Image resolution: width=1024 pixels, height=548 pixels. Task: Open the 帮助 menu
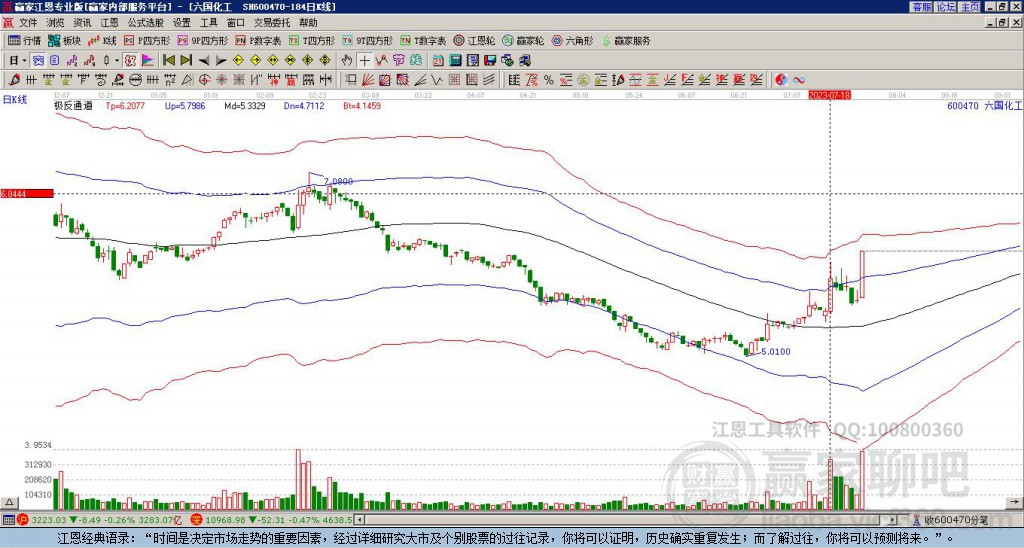pos(308,23)
